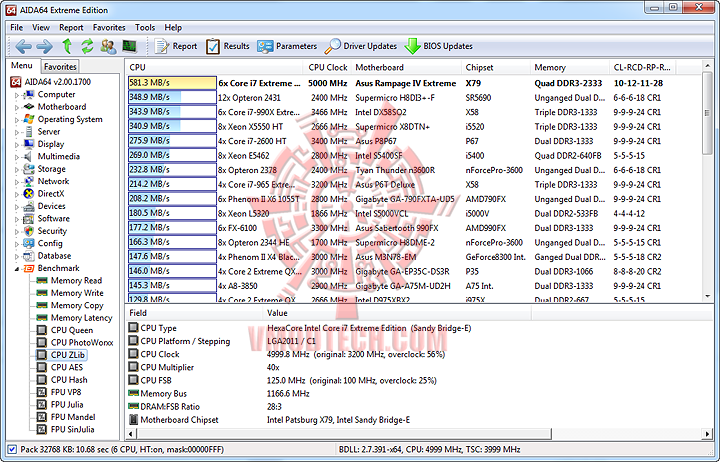This screenshot has width=720, height=462.
Task: Expand the Computer tree node
Action: 17,95
